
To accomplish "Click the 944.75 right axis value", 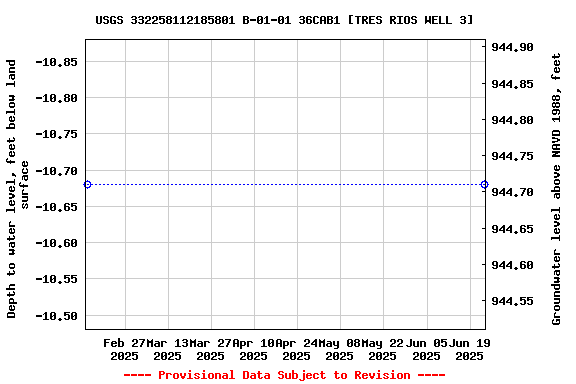I will (x=512, y=156).
